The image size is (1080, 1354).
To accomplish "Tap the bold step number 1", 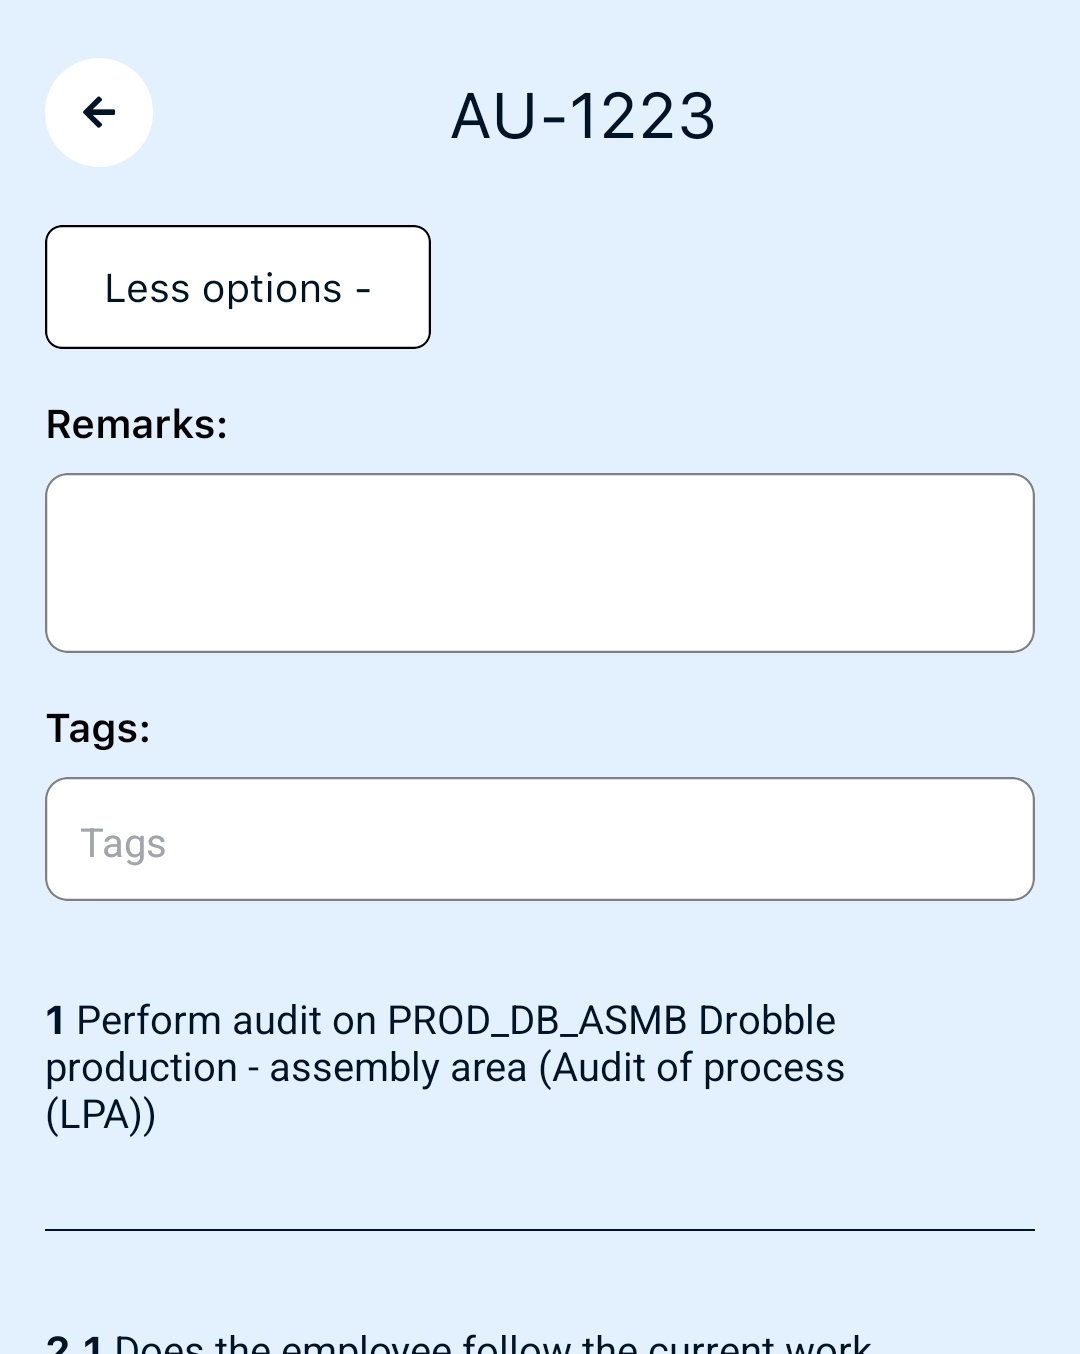I will (x=56, y=1021).
